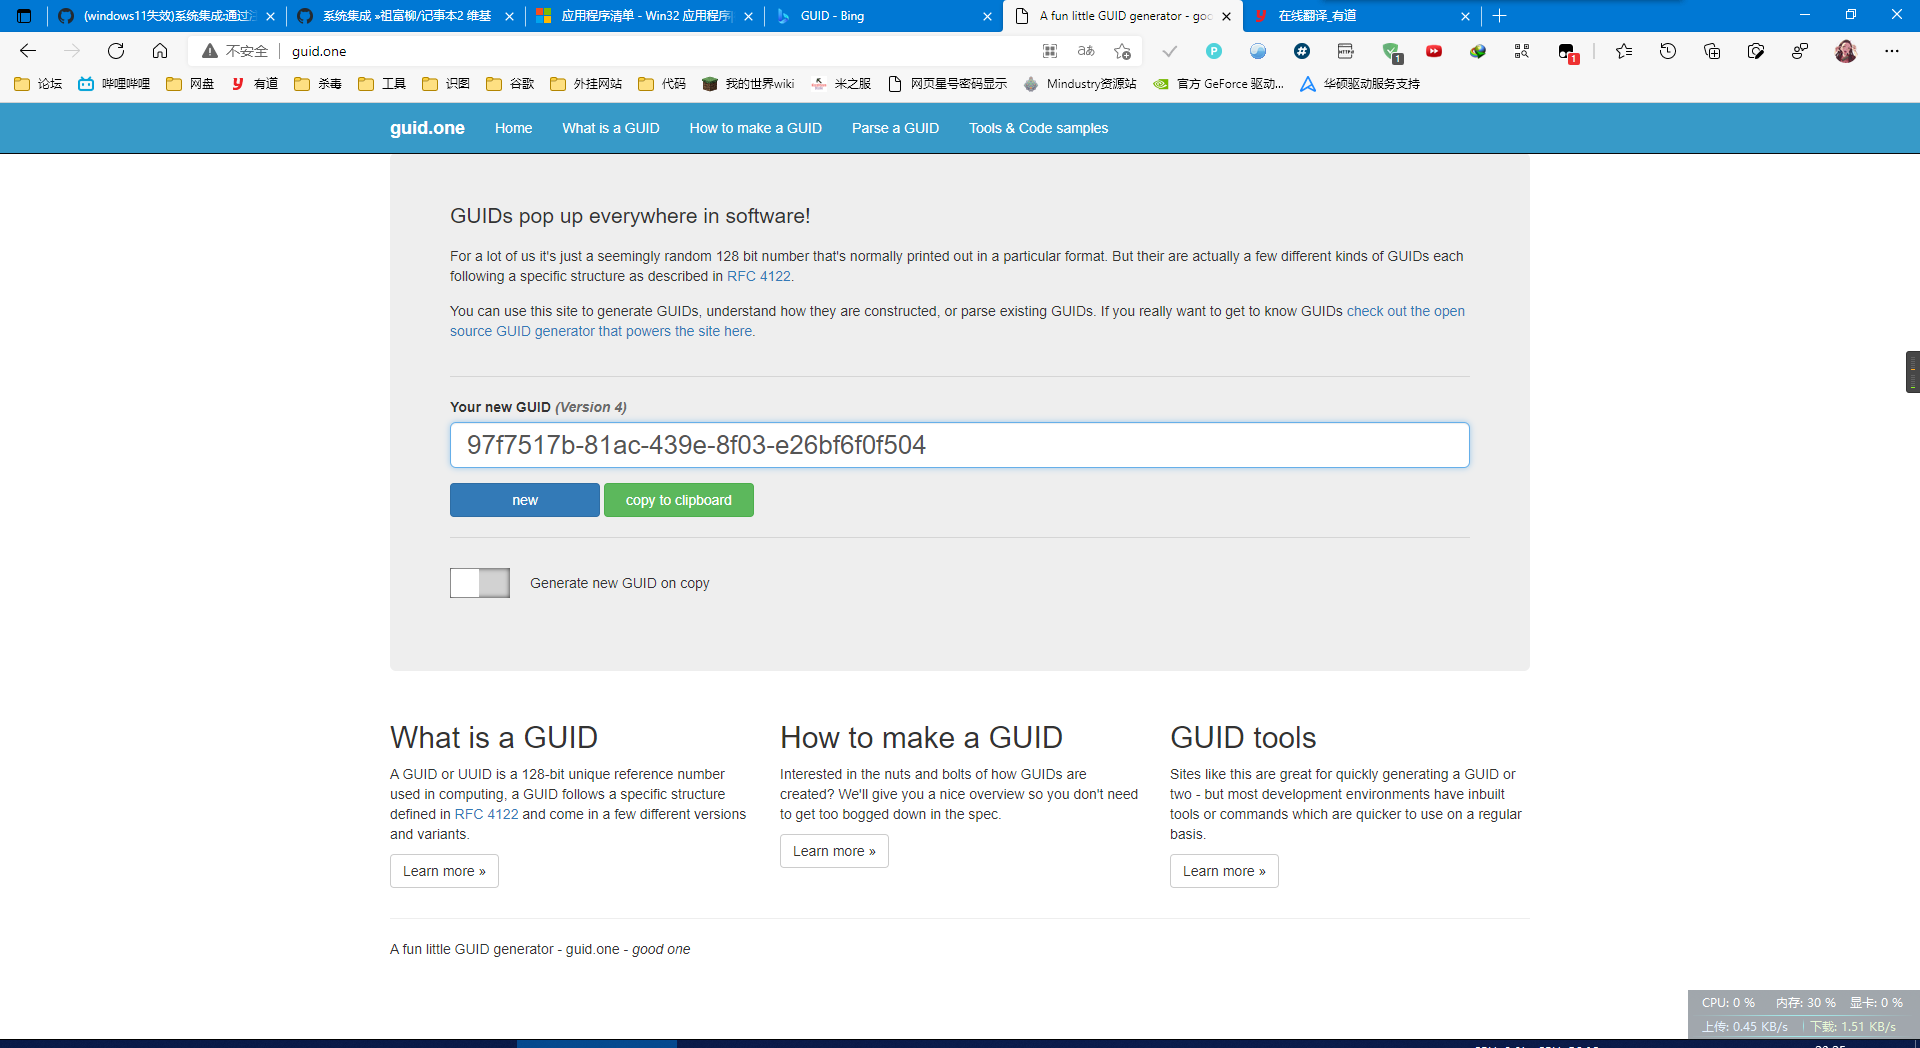1920x1048 pixels.
Task: Open the browser settings three-dot menu
Action: (x=1892, y=51)
